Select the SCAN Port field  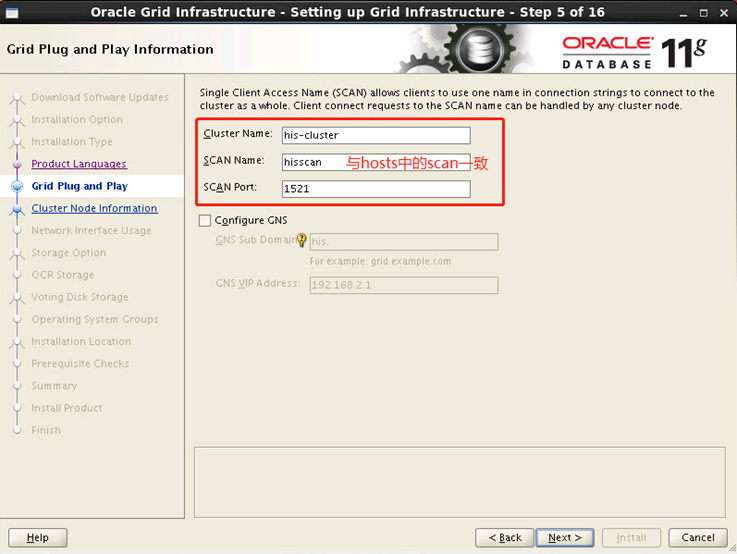(376, 189)
